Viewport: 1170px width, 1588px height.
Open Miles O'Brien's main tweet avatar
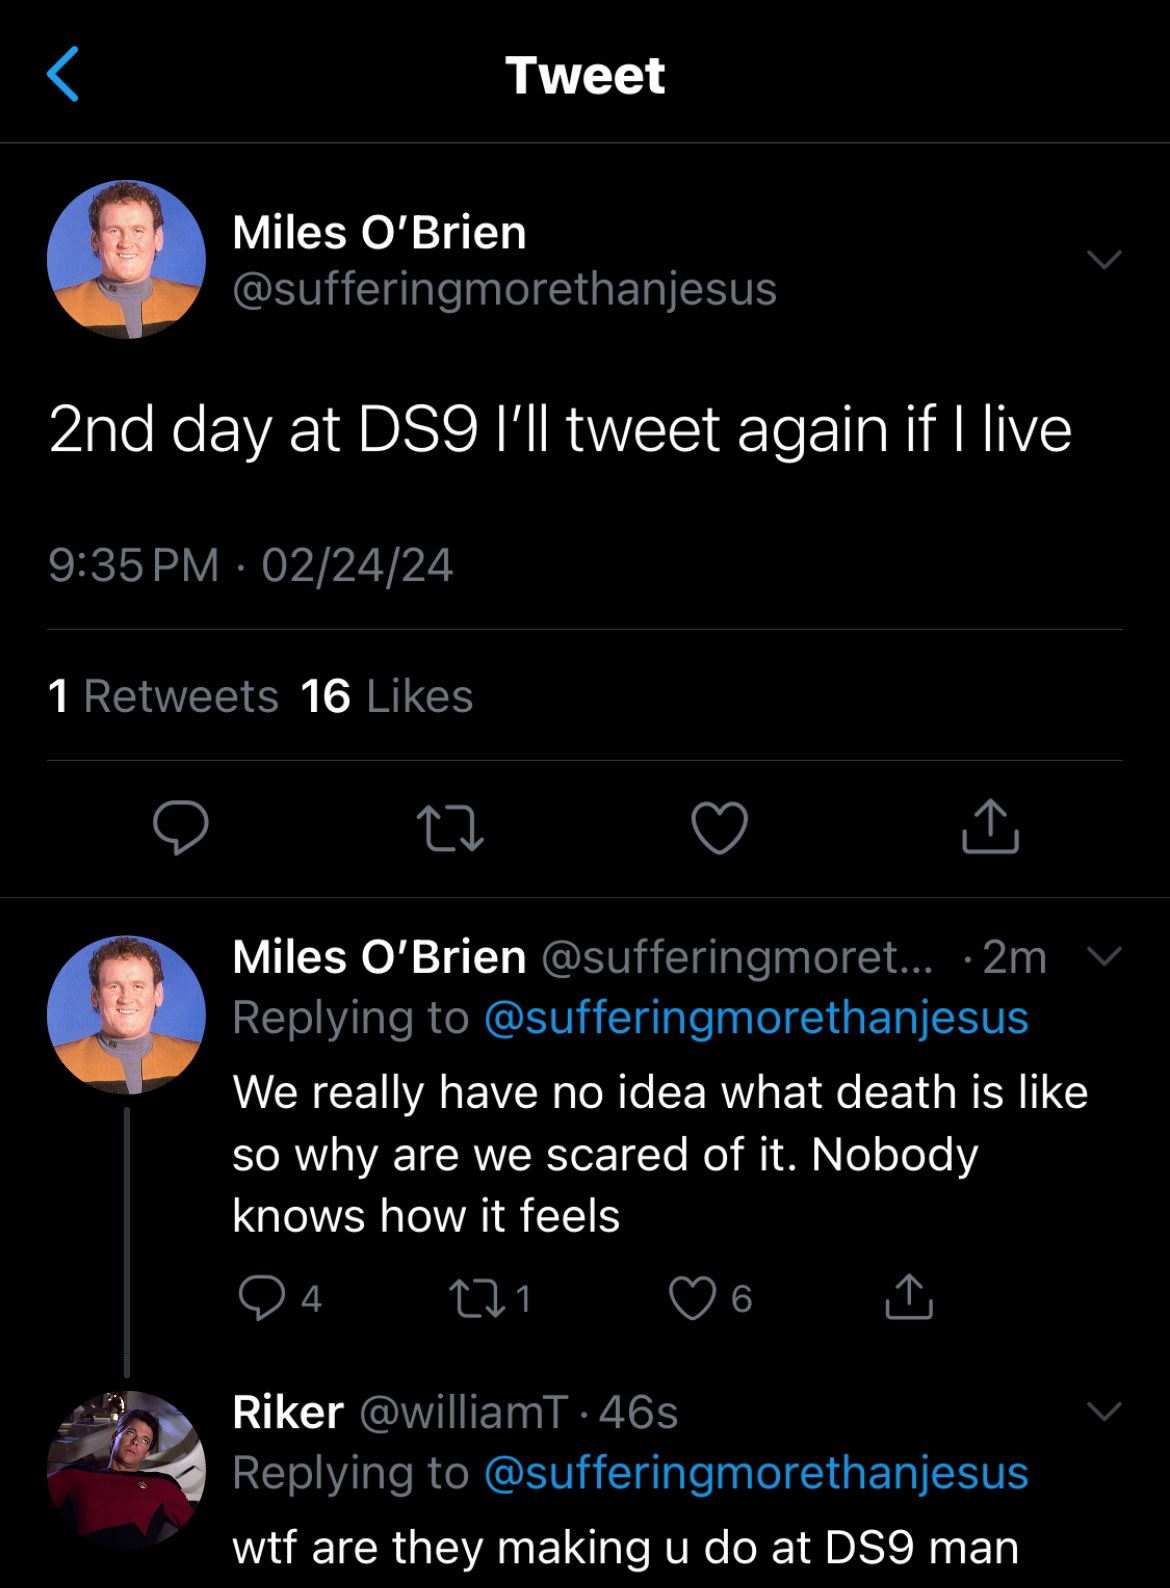click(126, 260)
